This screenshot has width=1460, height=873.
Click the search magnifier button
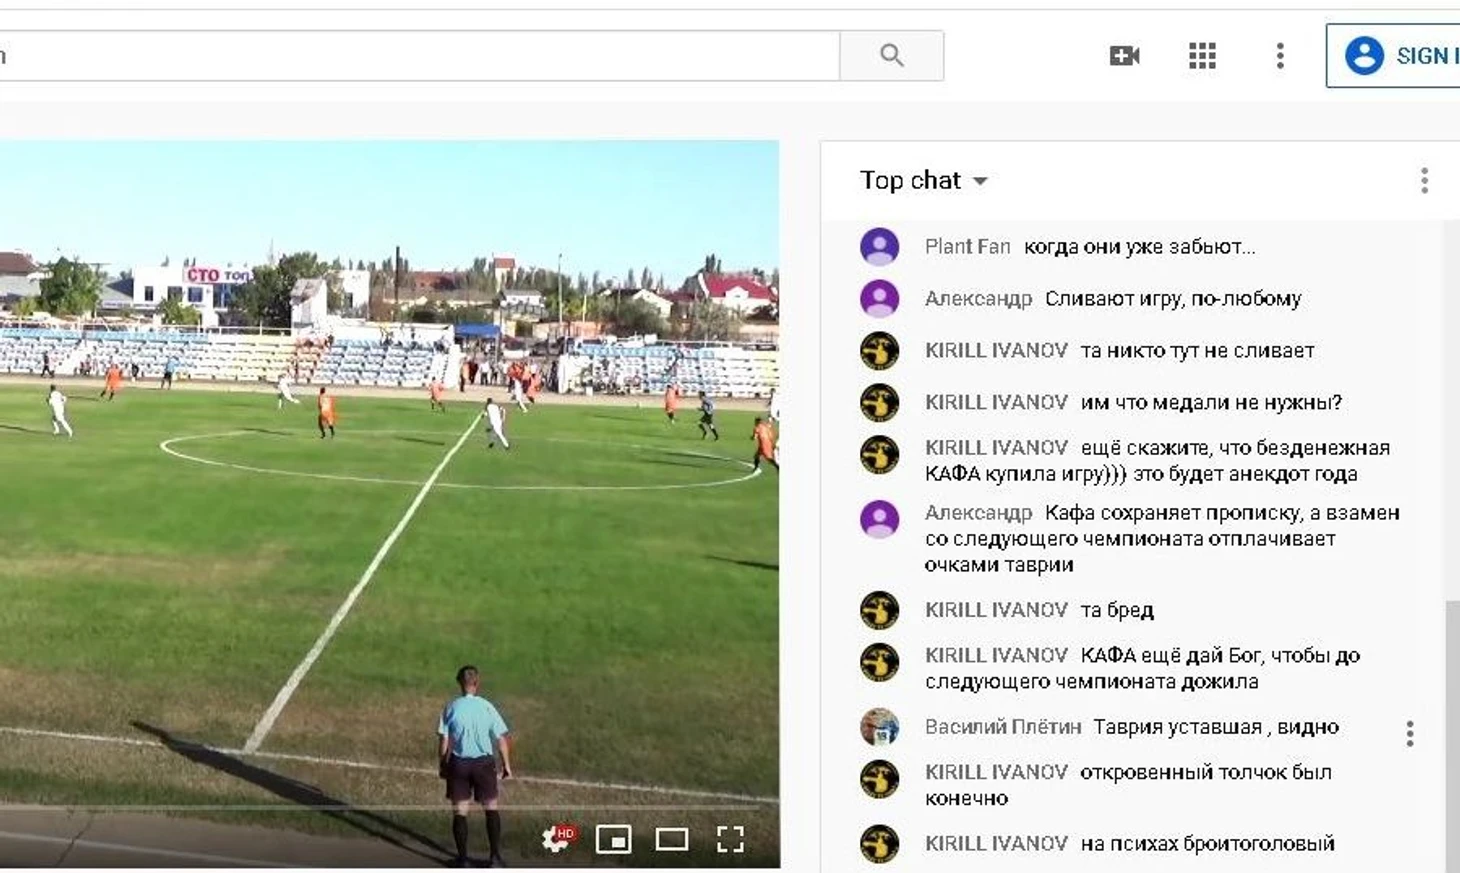891,56
